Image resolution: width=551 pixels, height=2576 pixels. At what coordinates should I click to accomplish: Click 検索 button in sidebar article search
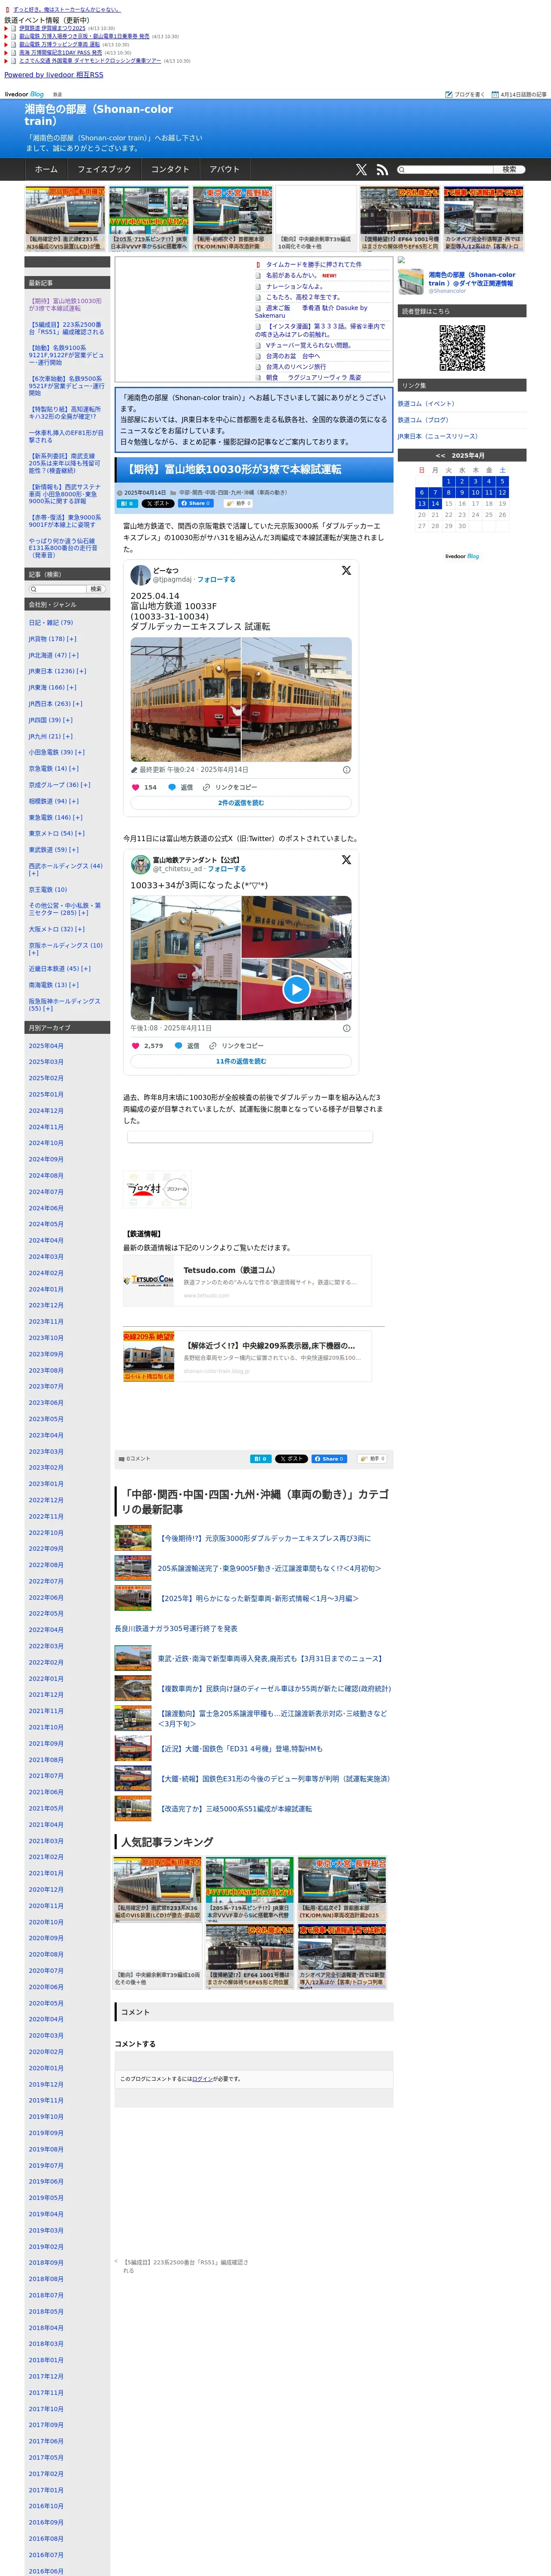[x=96, y=589]
